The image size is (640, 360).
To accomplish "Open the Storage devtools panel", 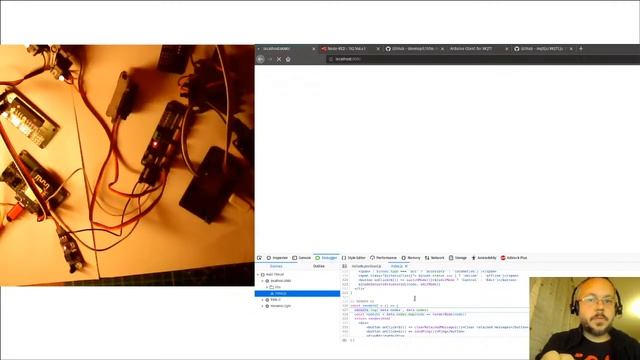I will tap(458, 258).
